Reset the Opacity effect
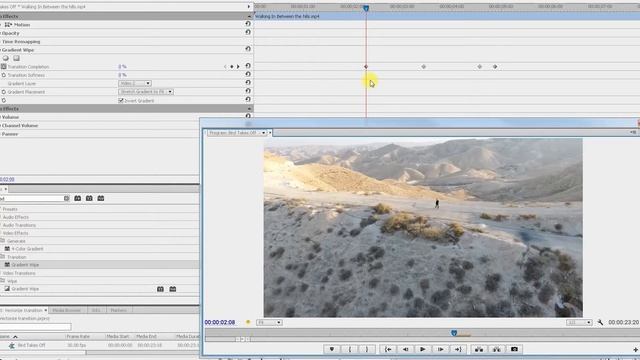This screenshot has width=640, height=360. click(x=248, y=32)
